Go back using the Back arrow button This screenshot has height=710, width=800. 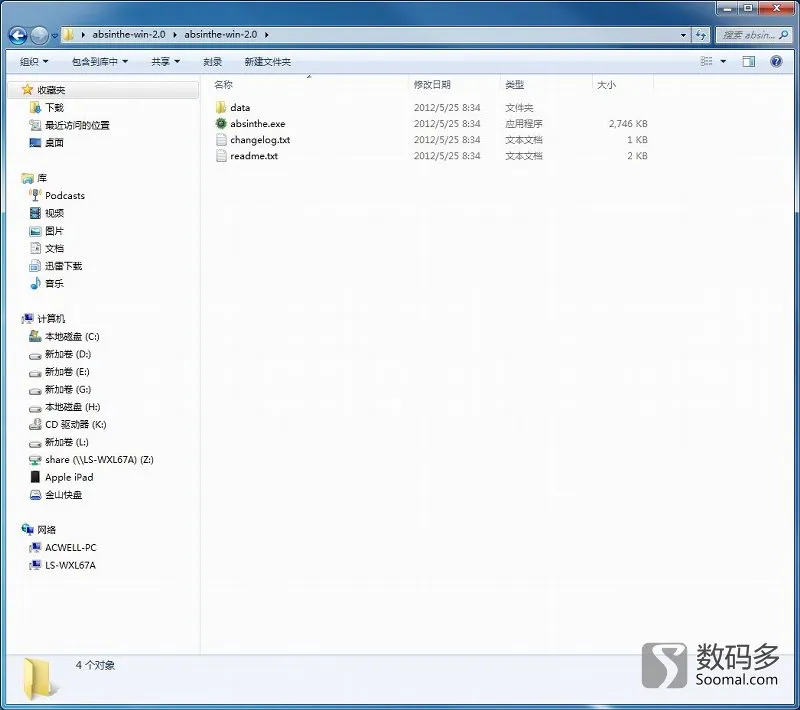(x=18, y=35)
